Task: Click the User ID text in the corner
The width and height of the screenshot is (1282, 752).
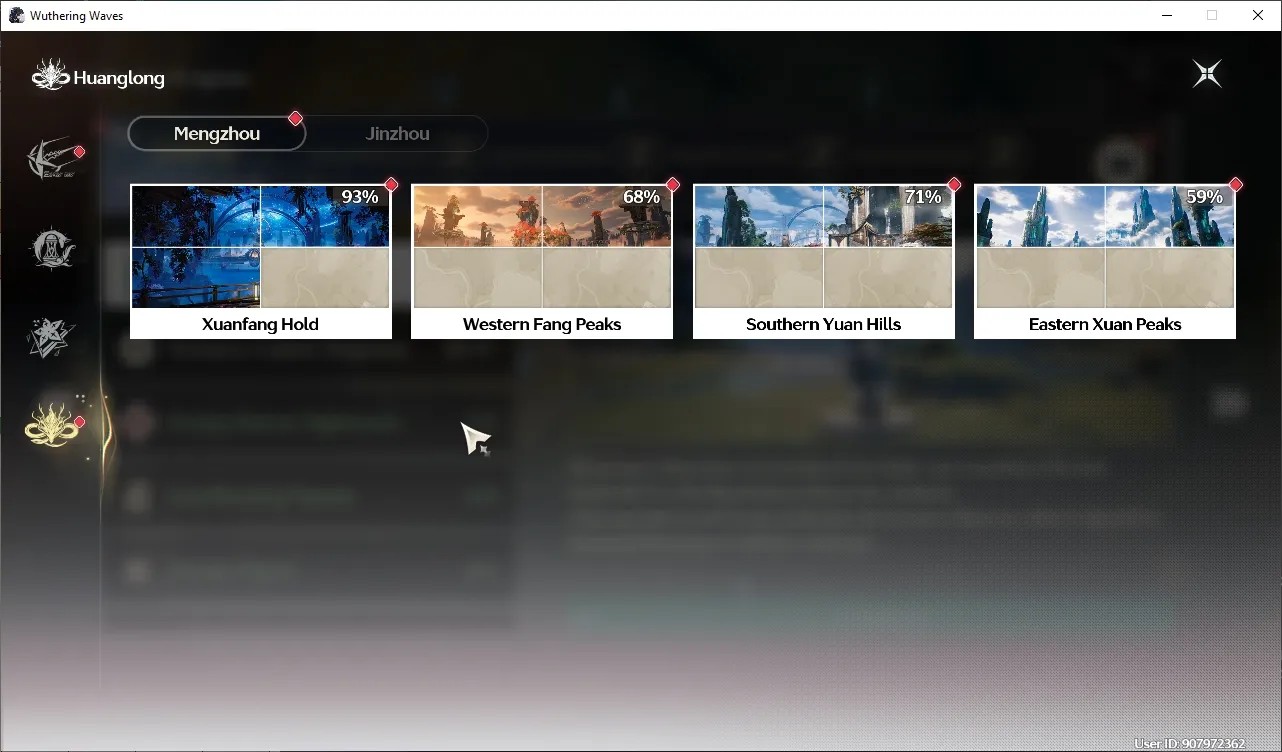Action: point(1190,744)
